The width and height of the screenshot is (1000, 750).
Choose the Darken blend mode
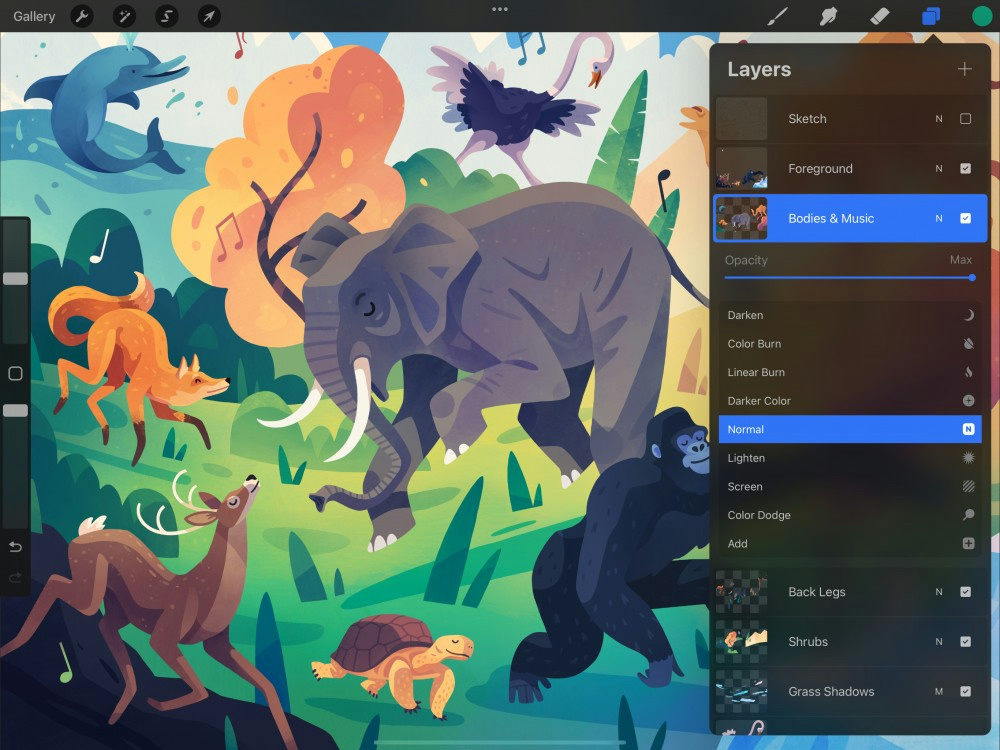click(849, 315)
